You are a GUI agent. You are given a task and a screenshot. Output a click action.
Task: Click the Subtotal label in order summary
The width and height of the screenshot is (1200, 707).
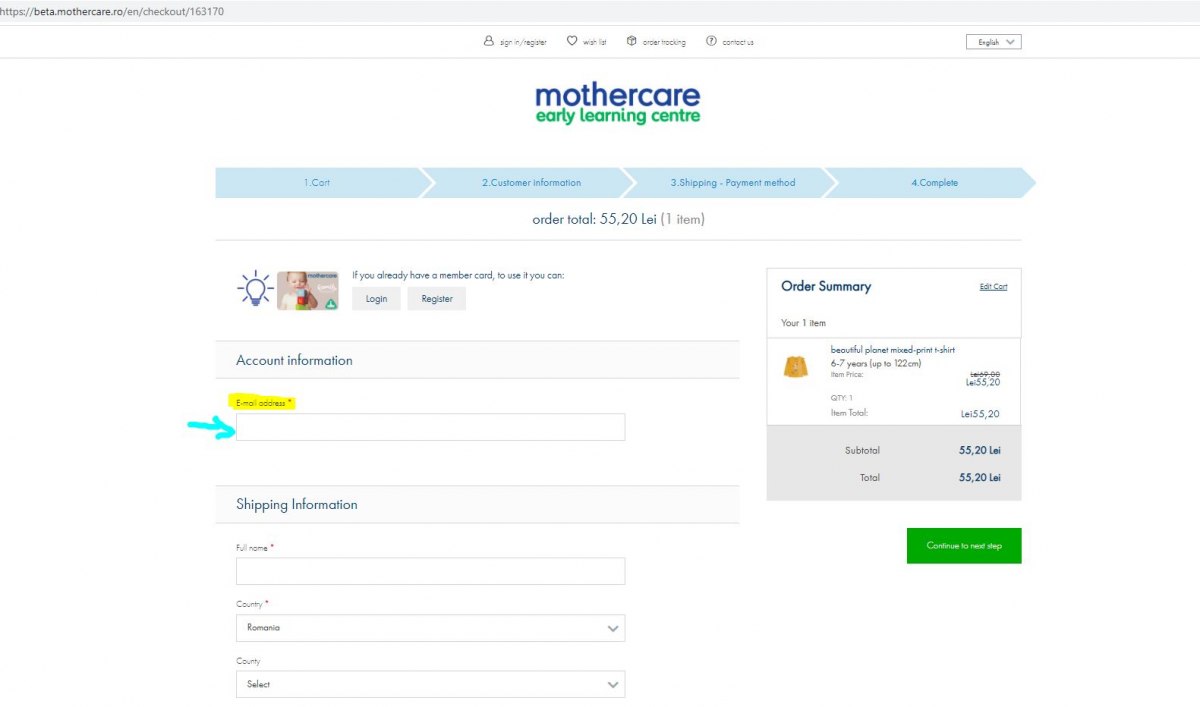coord(862,451)
